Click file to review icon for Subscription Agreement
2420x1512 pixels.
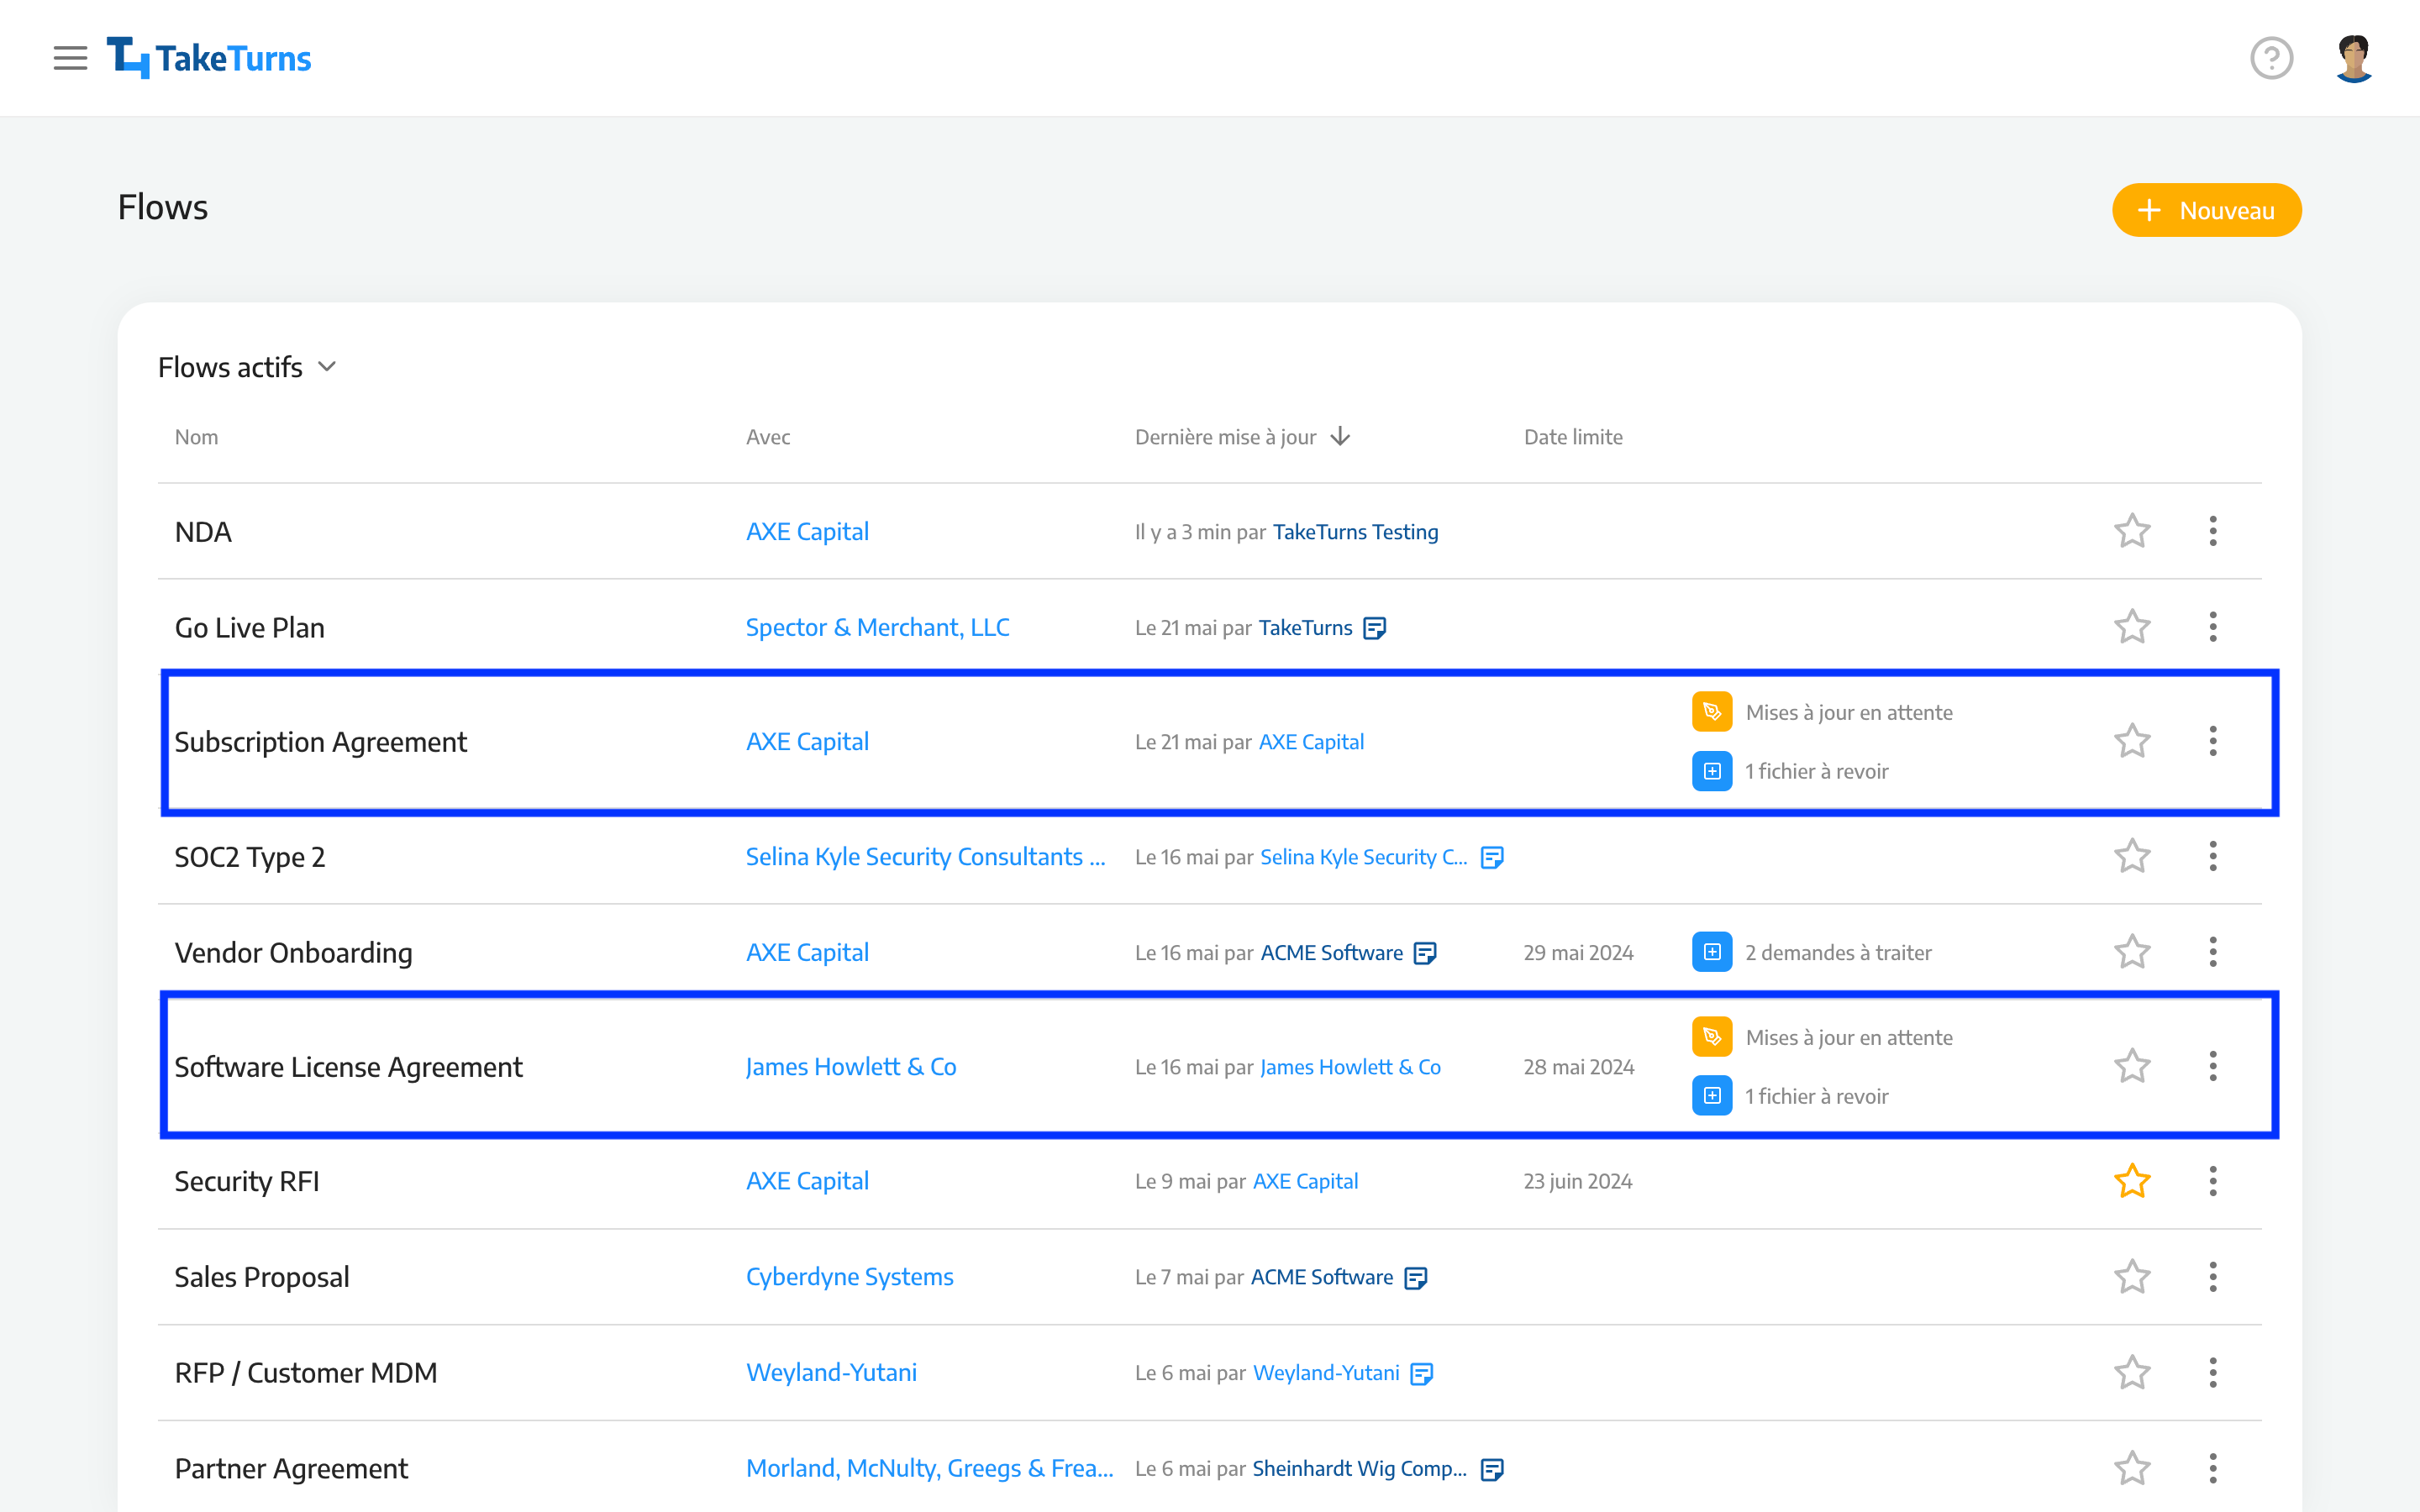[1712, 771]
